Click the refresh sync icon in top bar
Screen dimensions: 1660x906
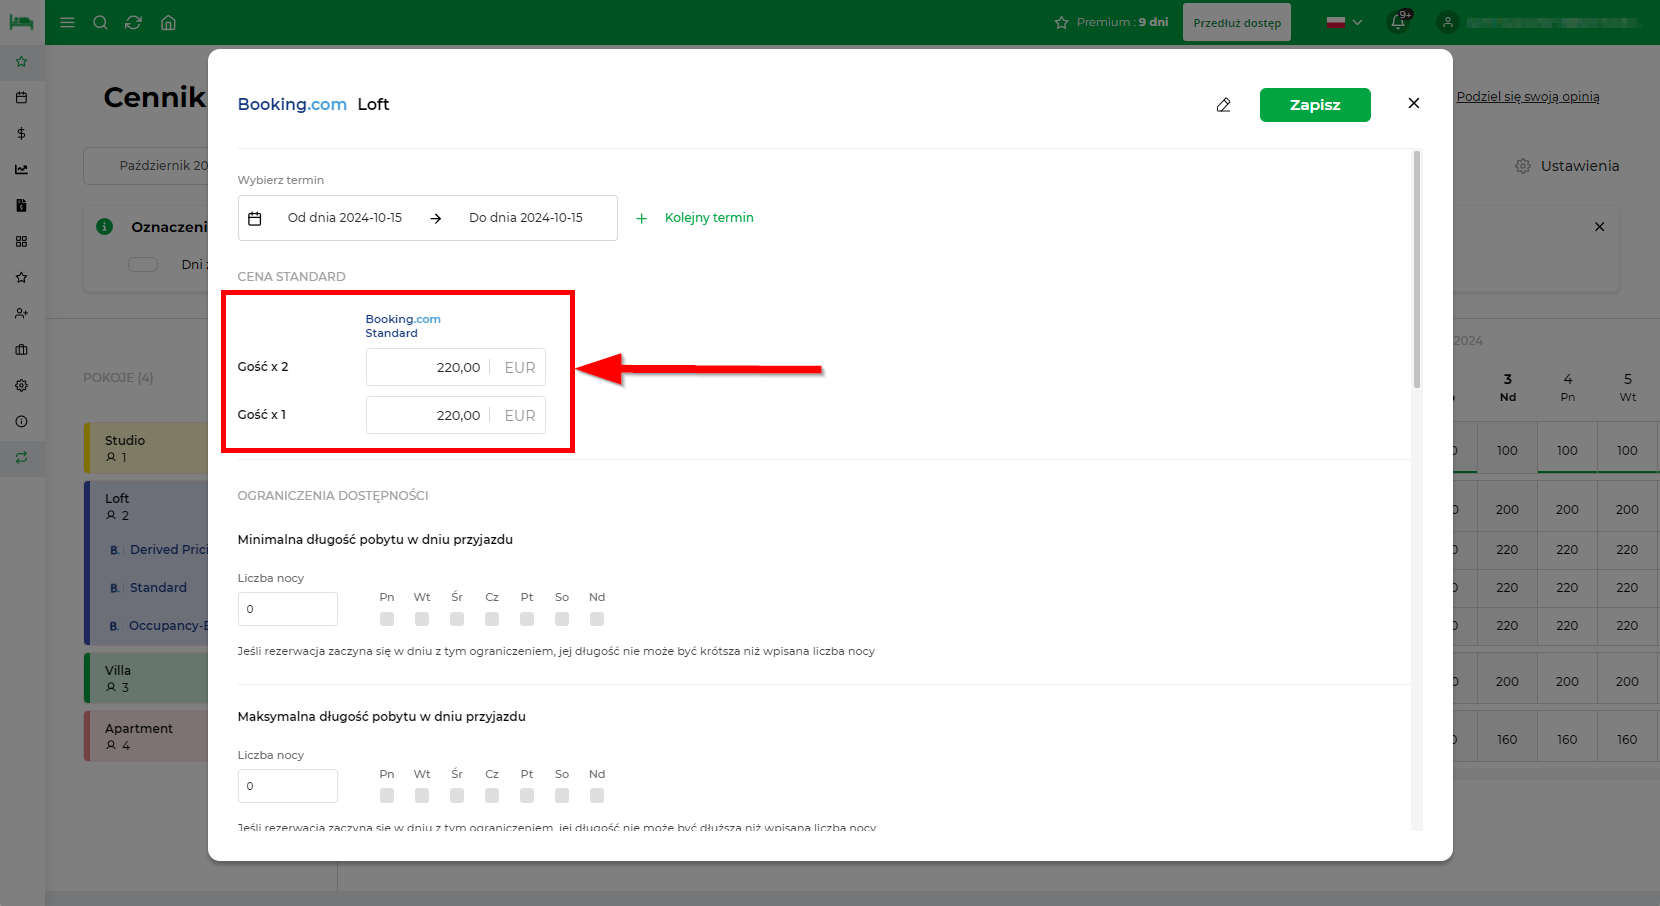(133, 22)
